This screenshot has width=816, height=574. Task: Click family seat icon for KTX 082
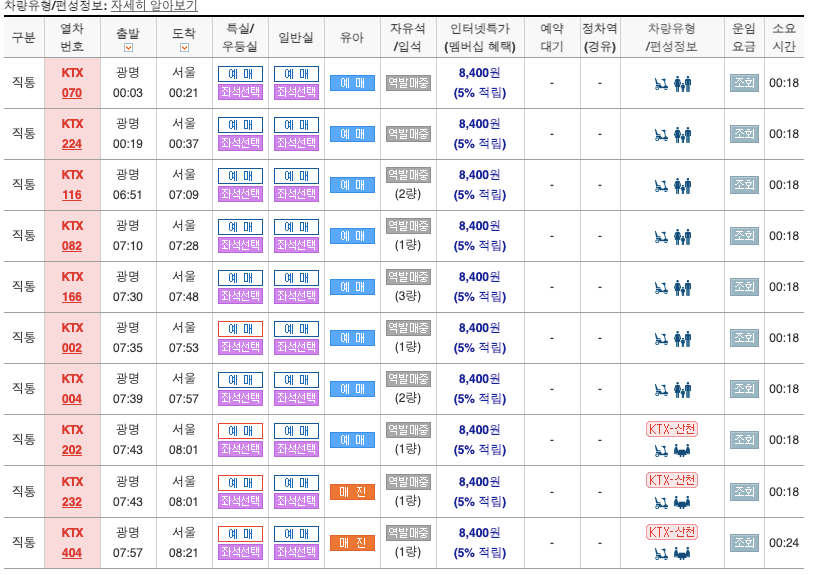[683, 237]
